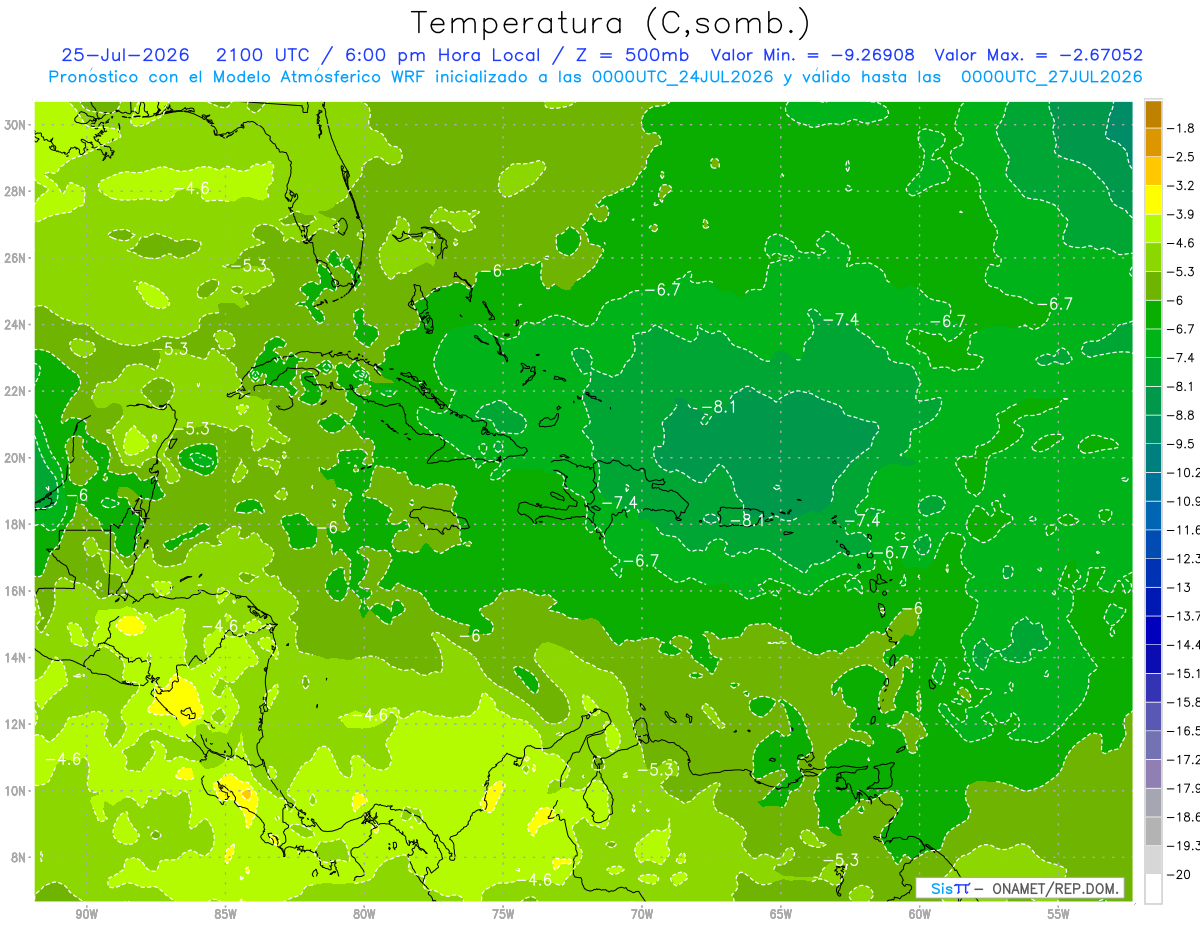Click the '90W' longitude axis label
The height and width of the screenshot is (927, 1200).
point(86,914)
